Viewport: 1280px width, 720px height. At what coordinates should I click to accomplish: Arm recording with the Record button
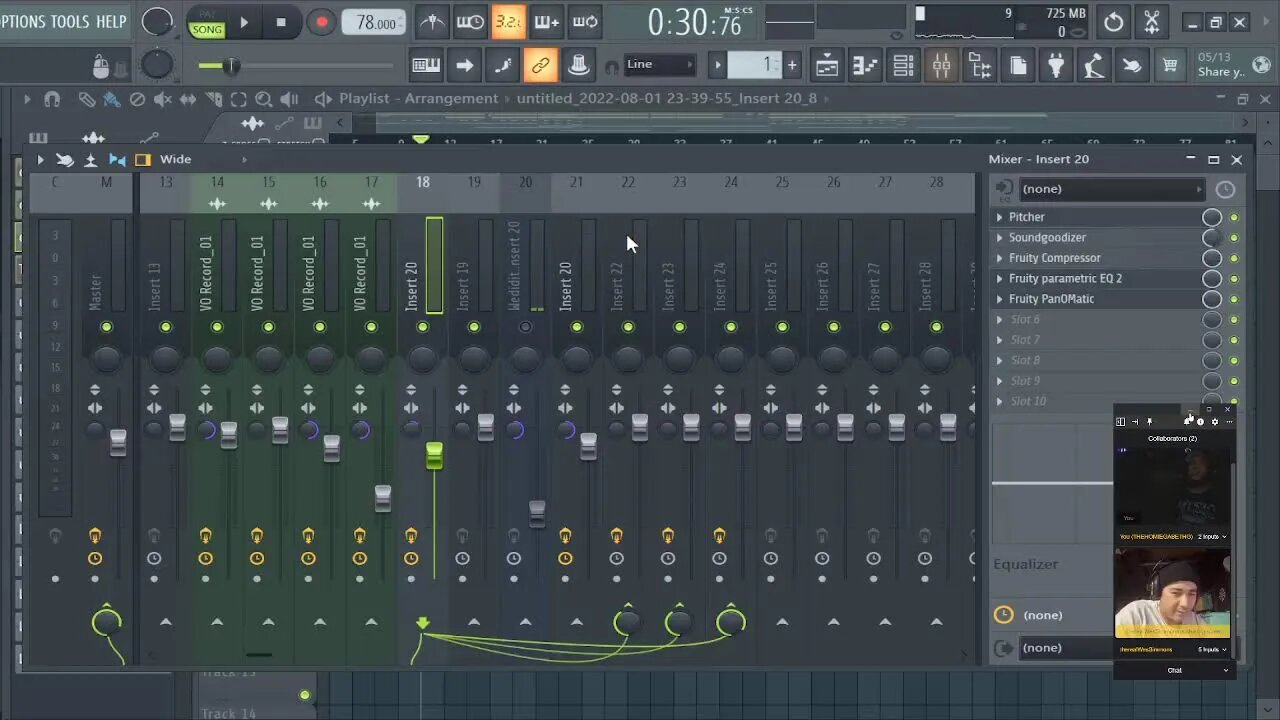click(x=321, y=22)
